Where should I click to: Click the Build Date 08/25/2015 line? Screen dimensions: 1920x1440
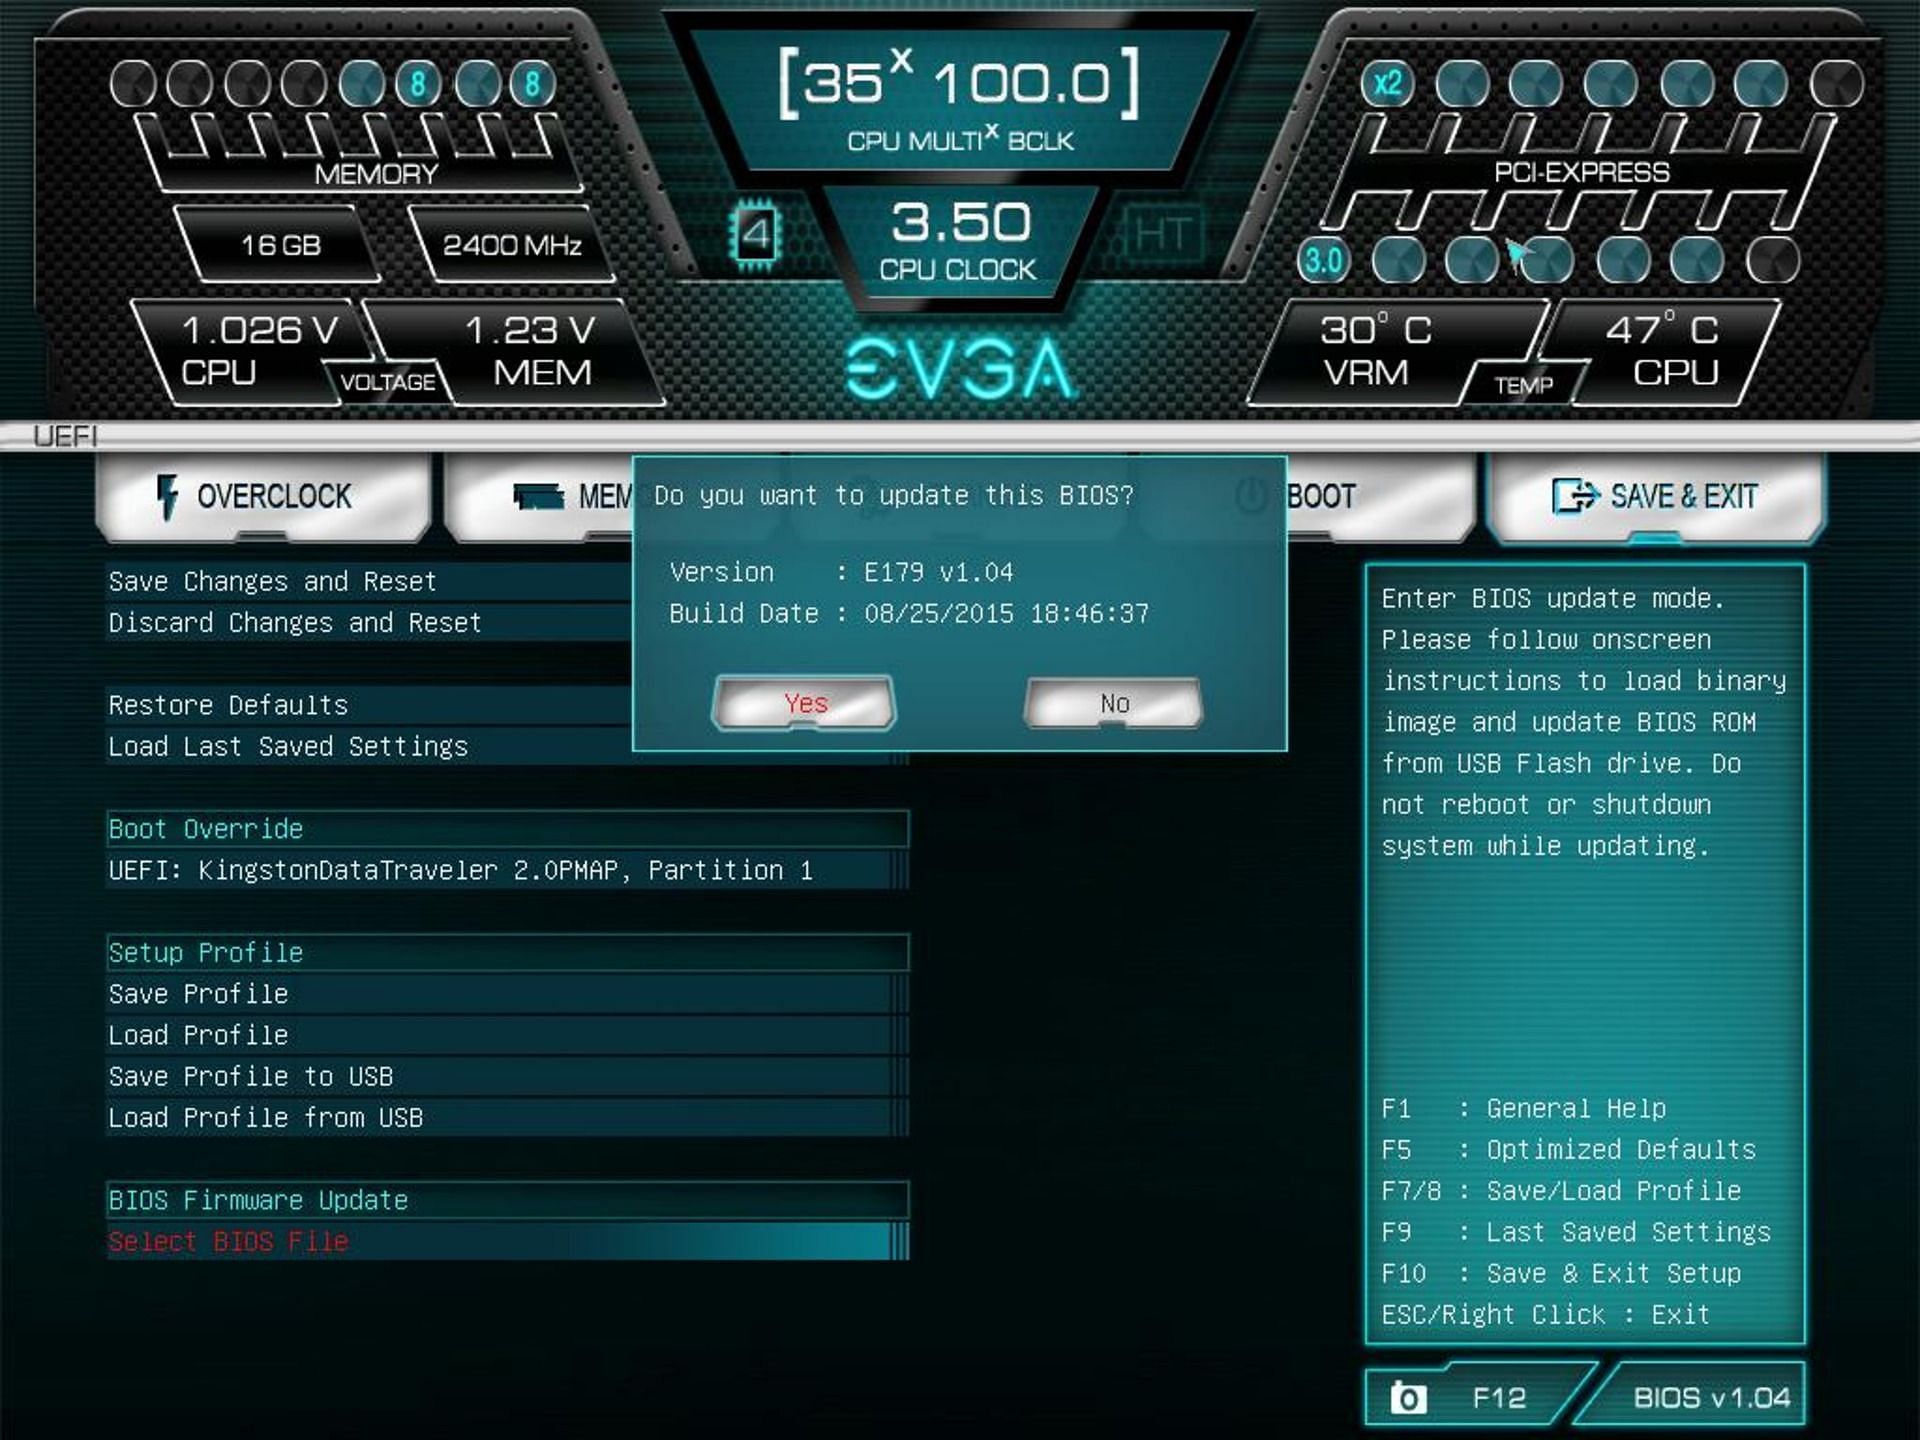pos(909,613)
